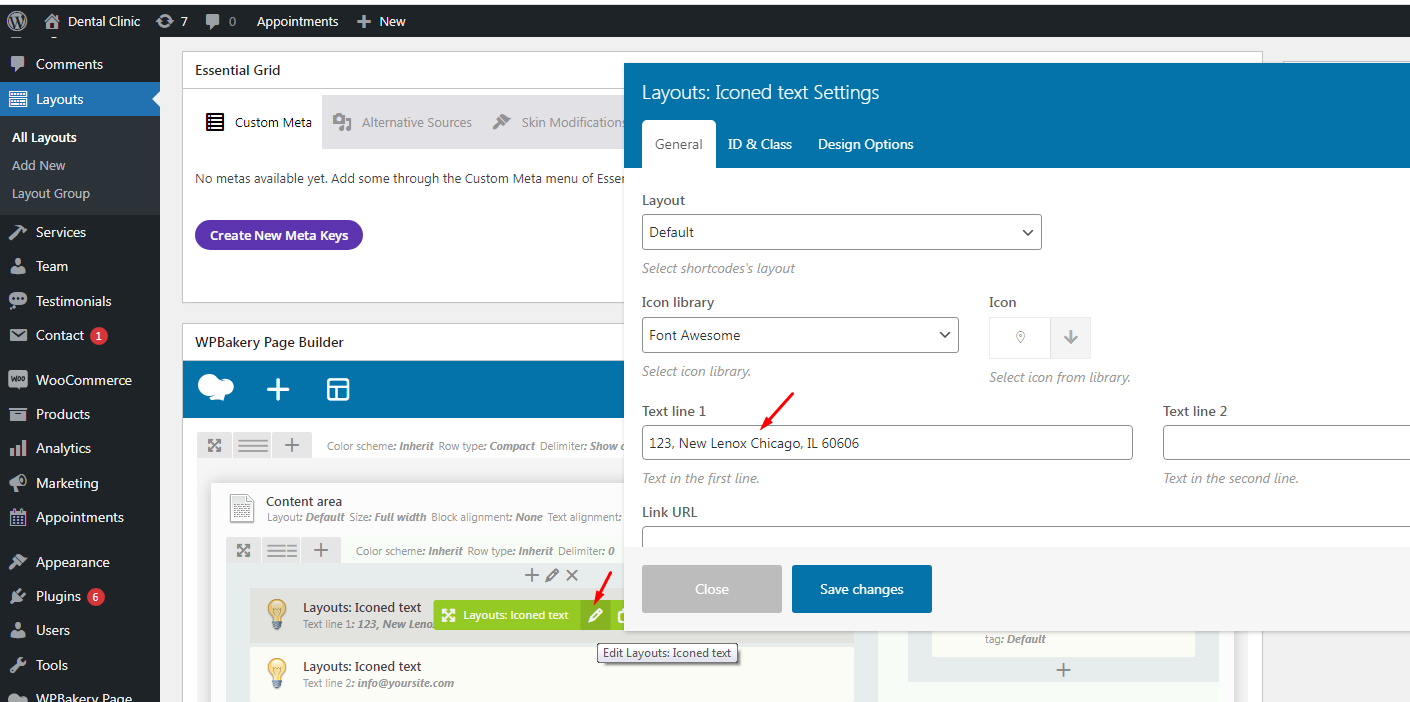
Task: Open Layout Group submenu
Action: tap(51, 193)
